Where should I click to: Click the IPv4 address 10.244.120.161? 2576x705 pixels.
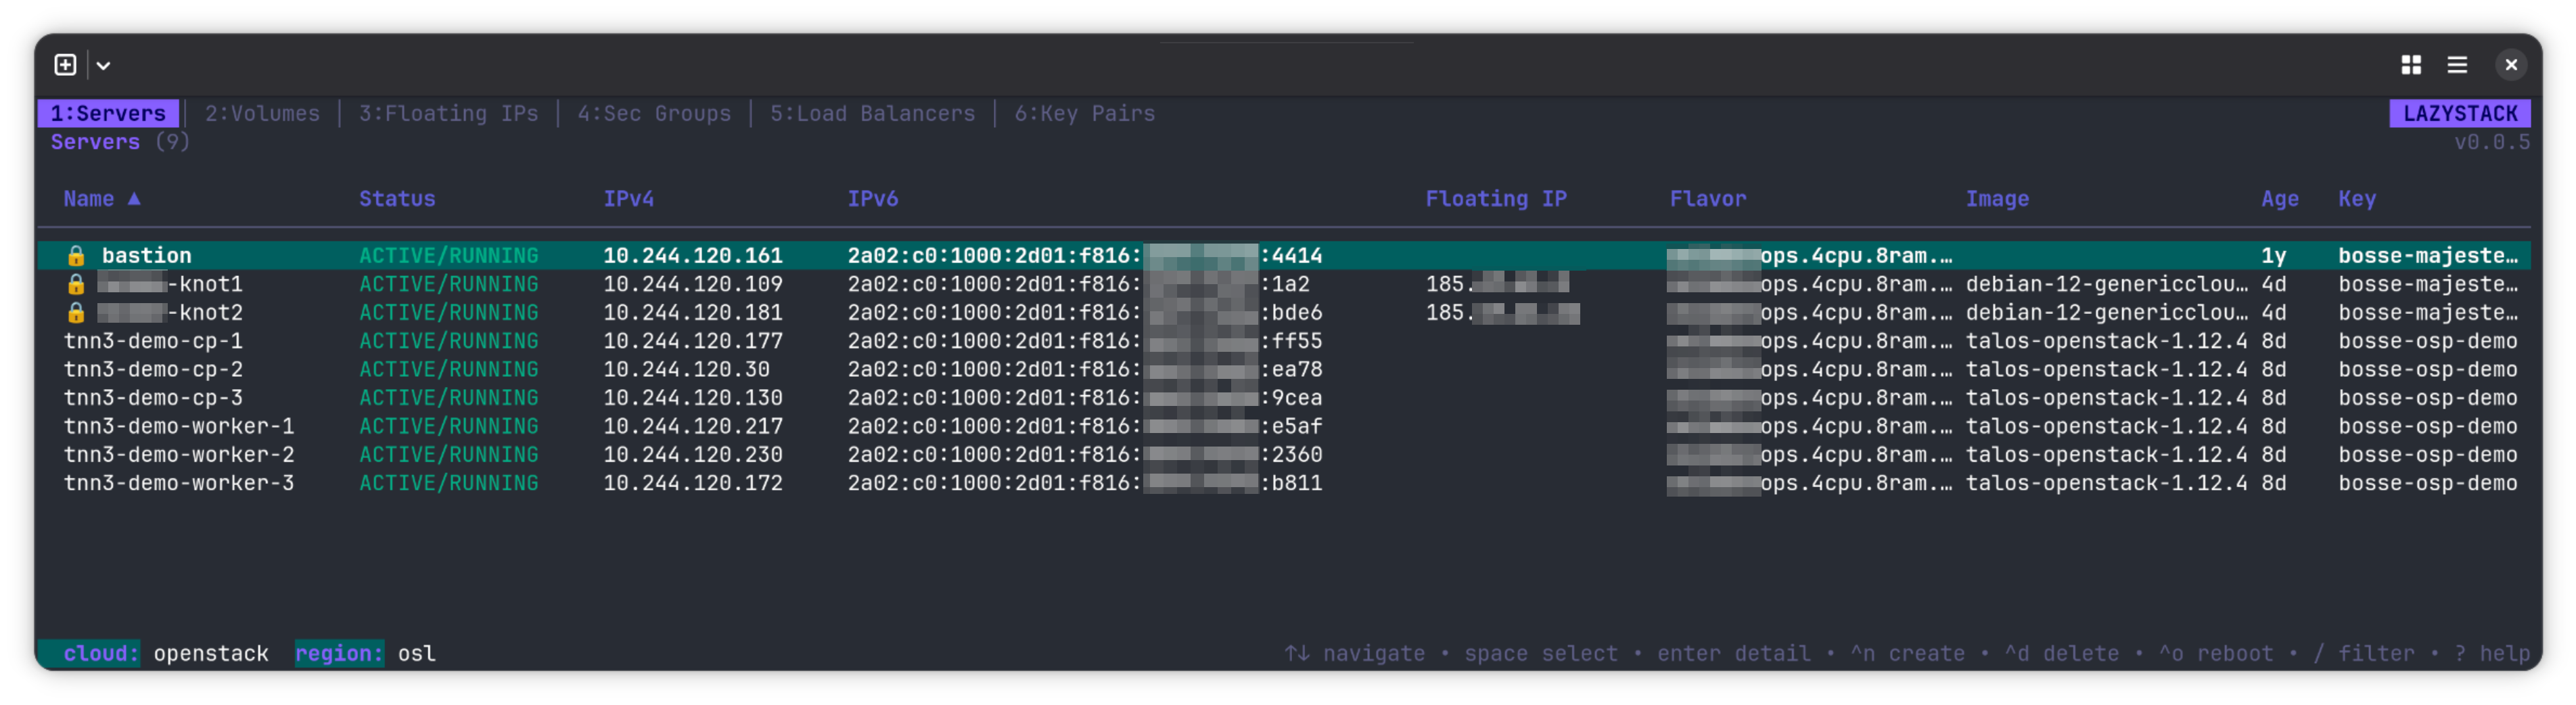pos(692,255)
